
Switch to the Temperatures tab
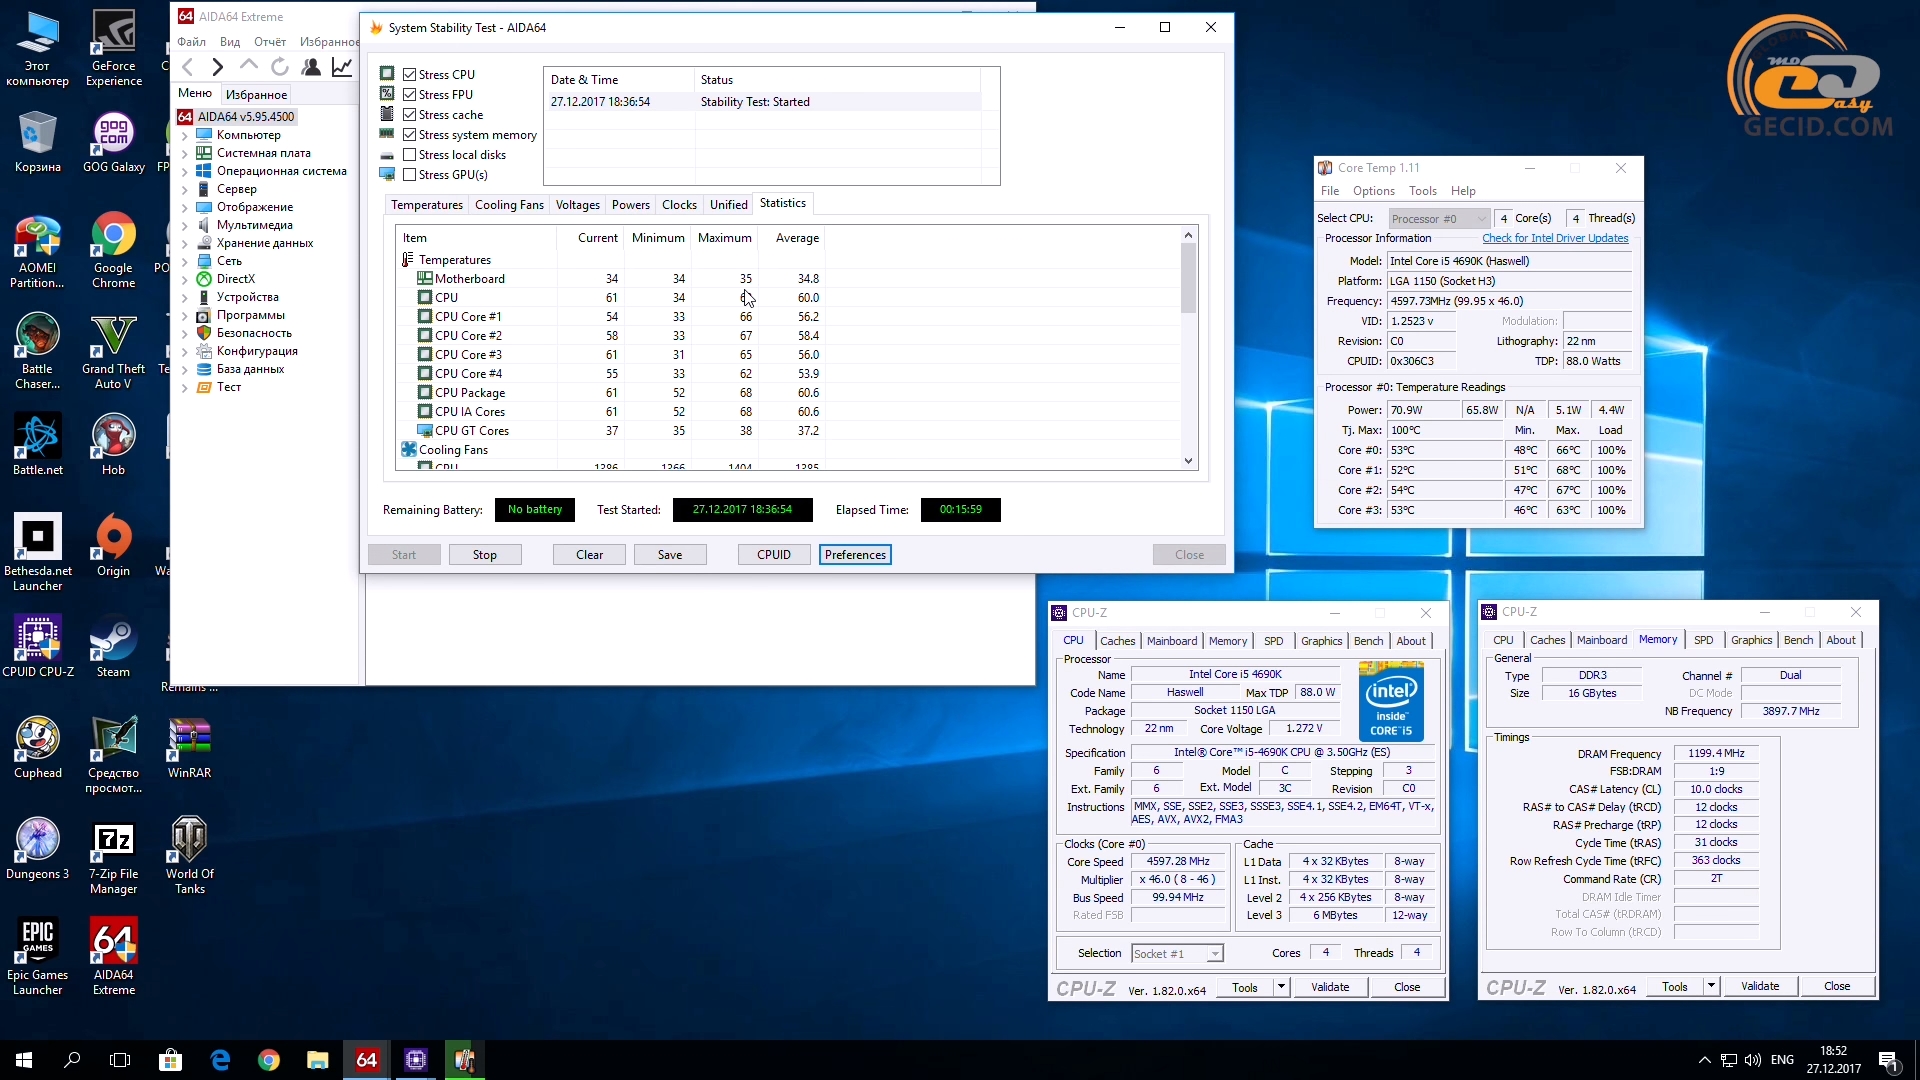tap(427, 205)
